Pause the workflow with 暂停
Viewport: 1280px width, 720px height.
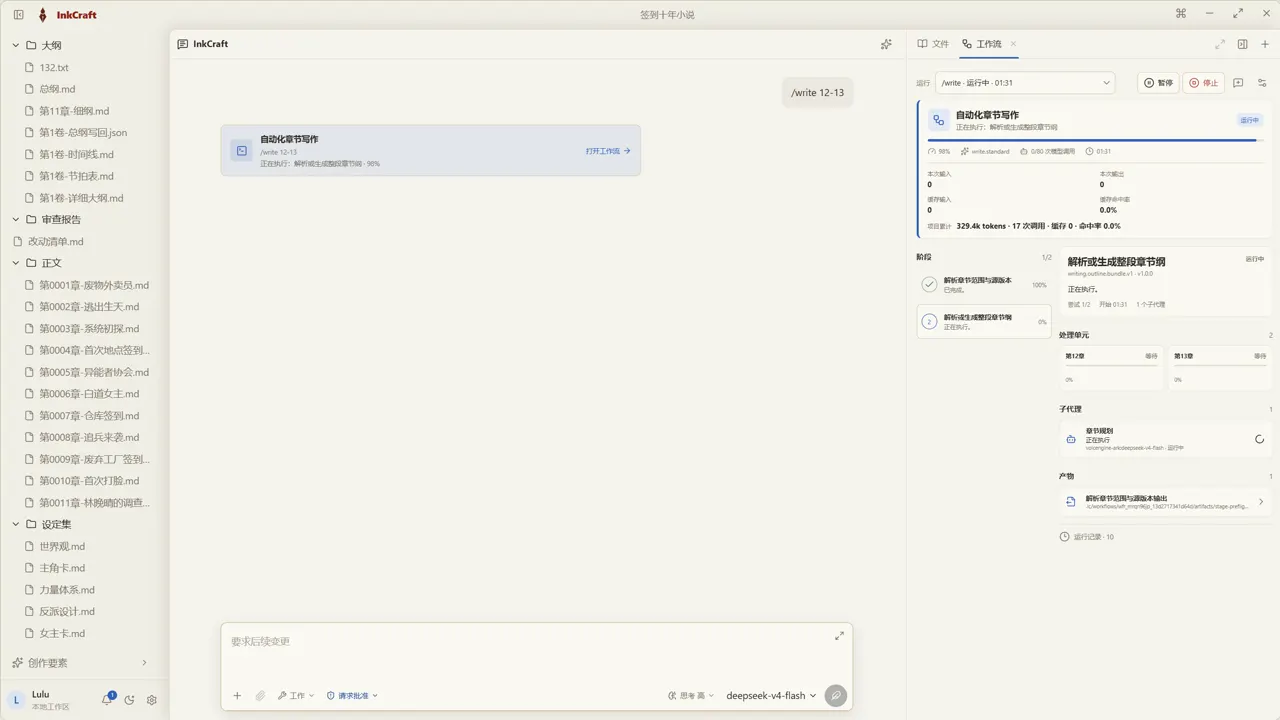coord(1159,83)
